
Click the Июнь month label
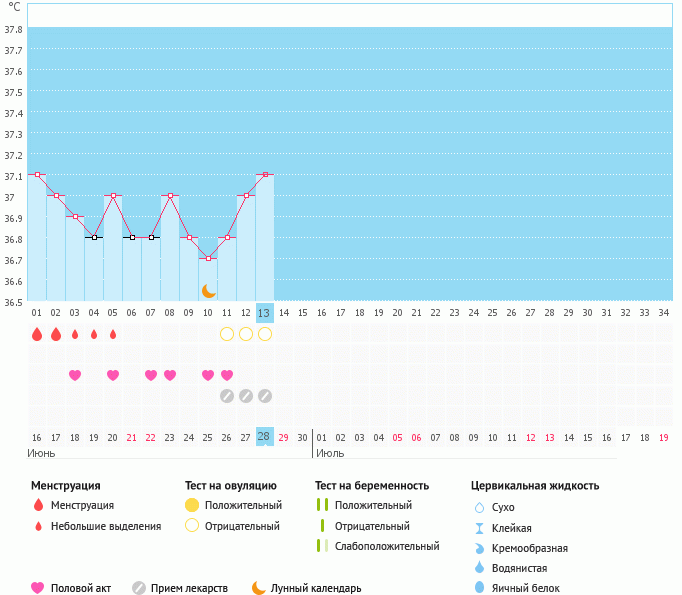tap(41, 453)
